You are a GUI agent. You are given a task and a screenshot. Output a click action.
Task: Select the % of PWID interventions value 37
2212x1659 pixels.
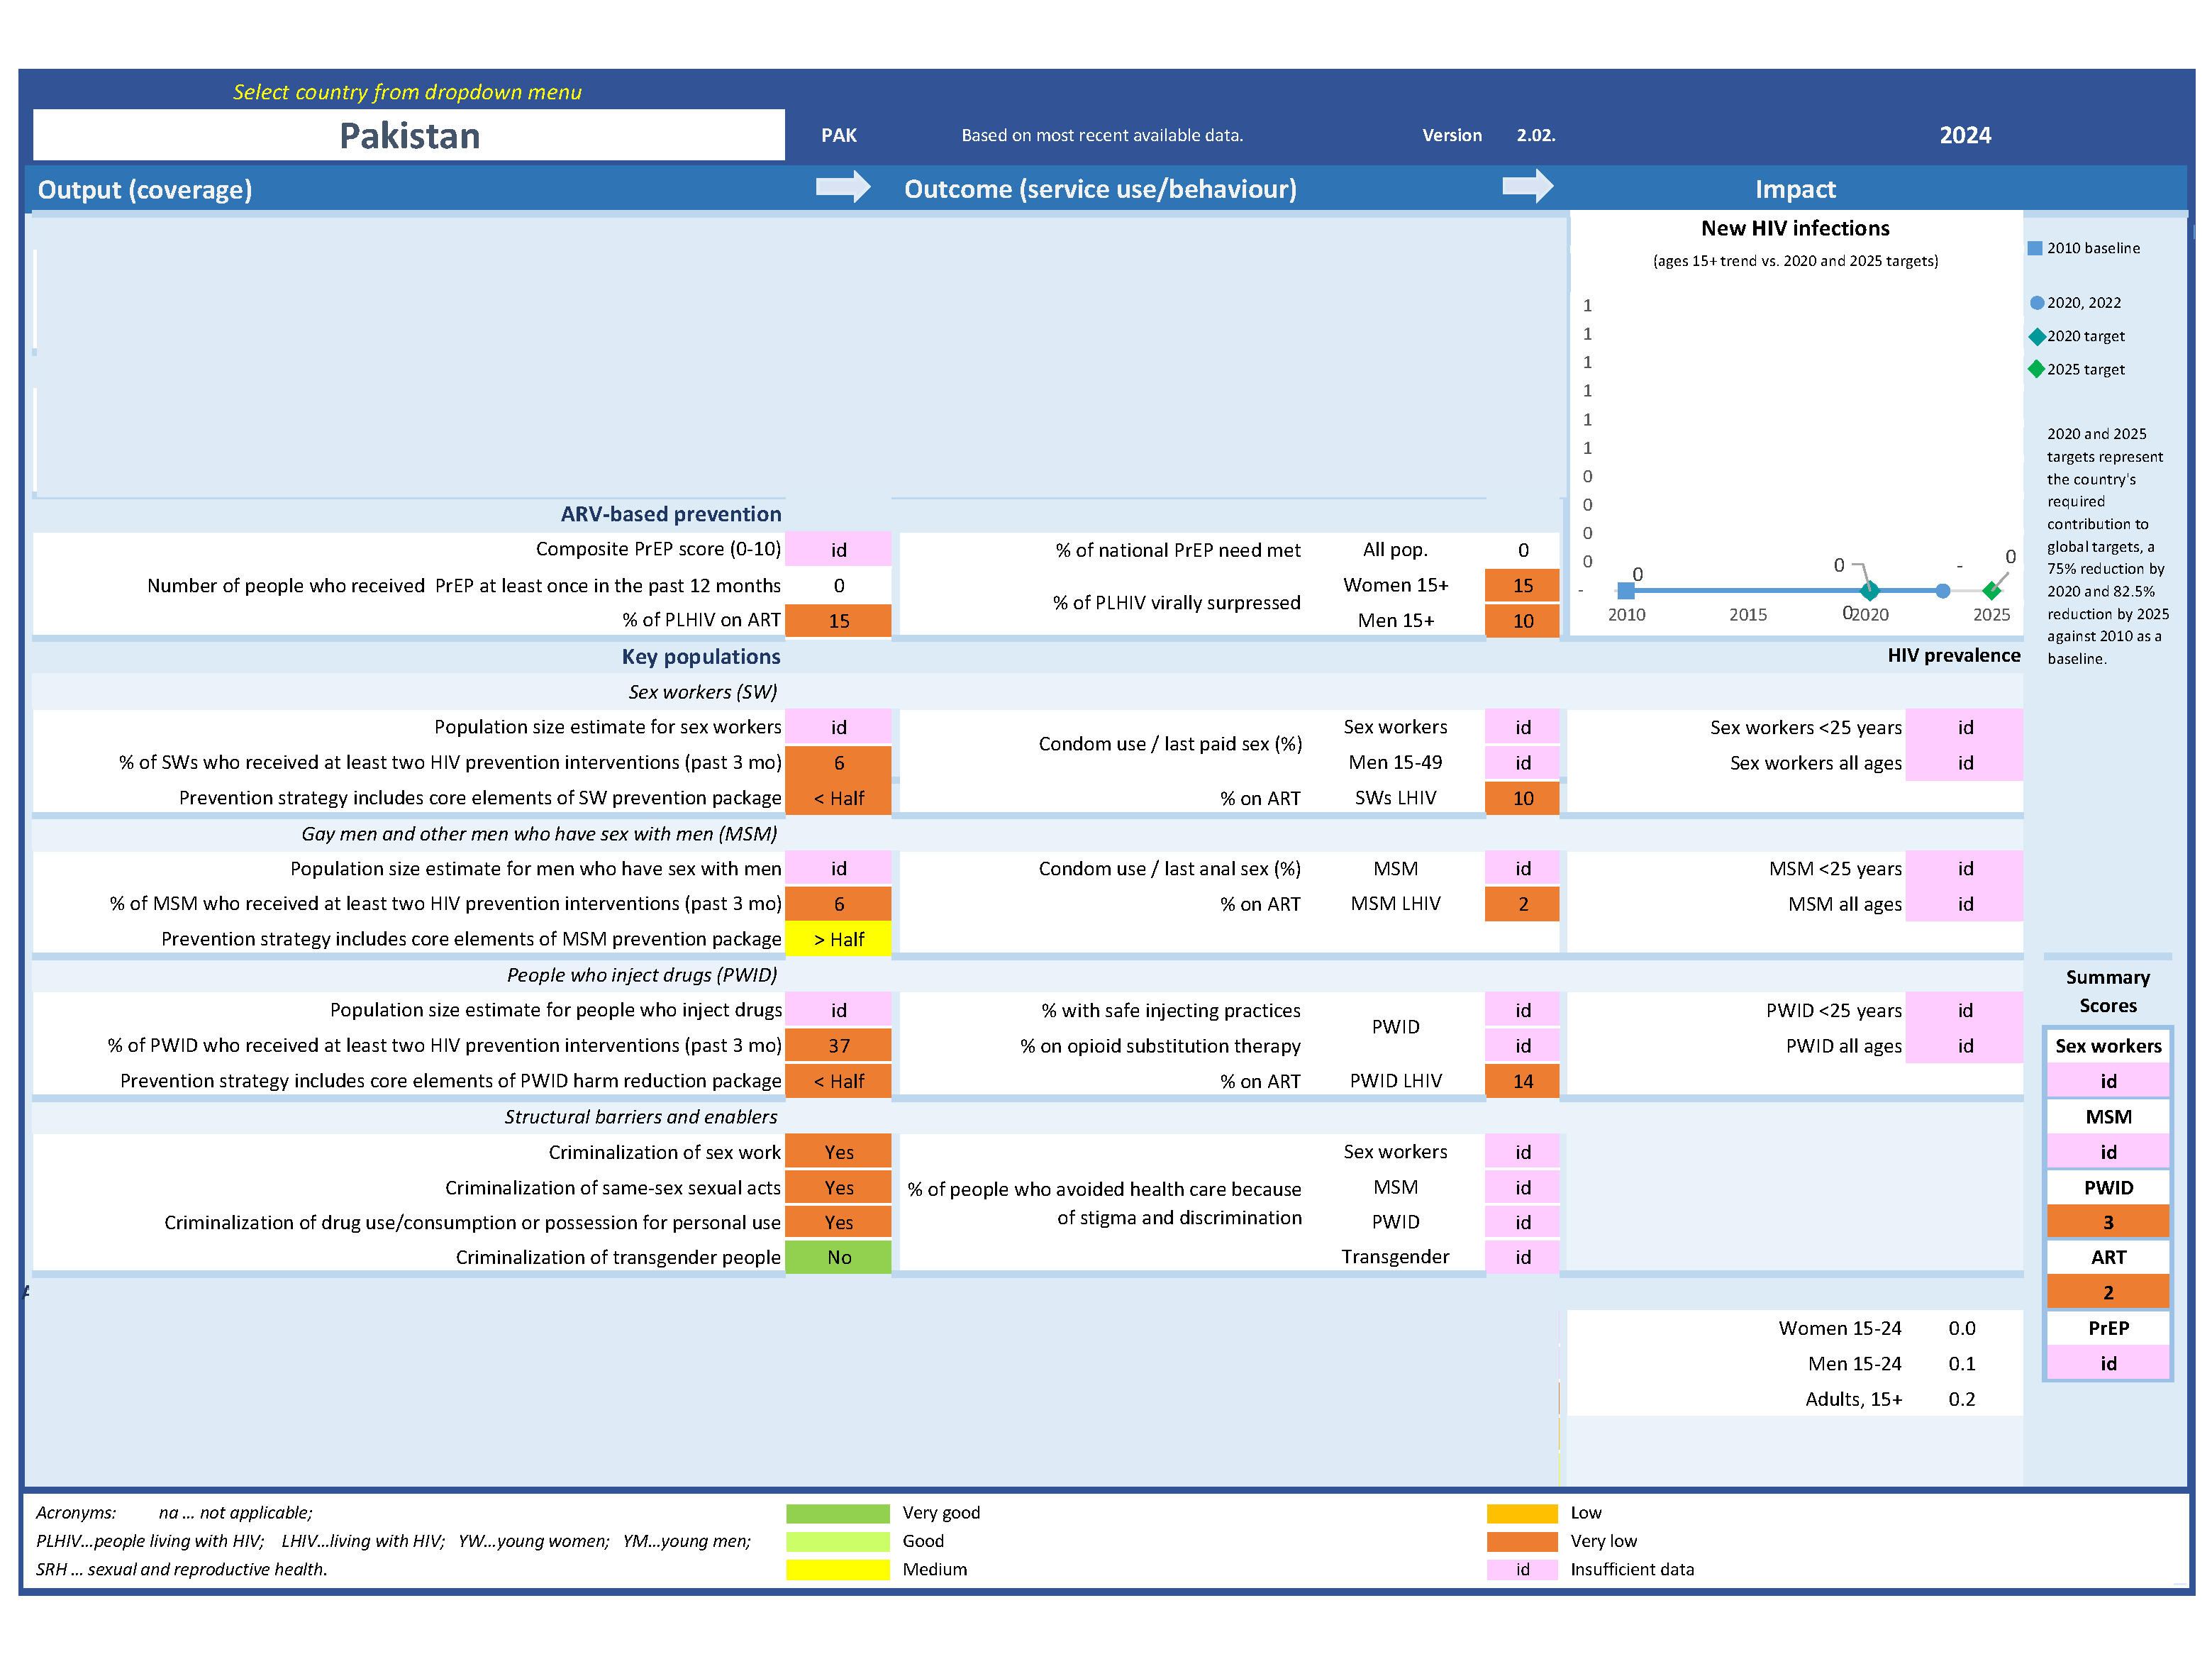[x=838, y=1045]
